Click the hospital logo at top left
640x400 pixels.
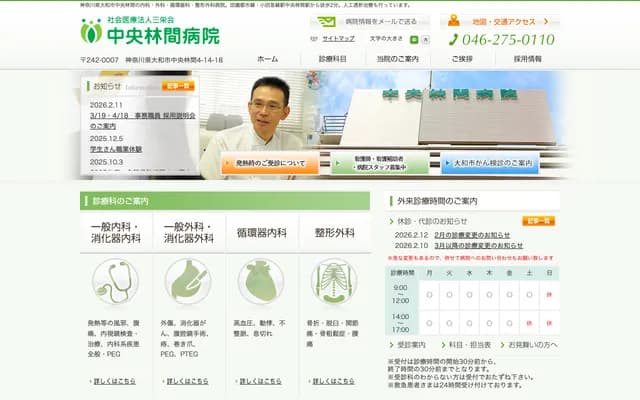click(x=150, y=32)
